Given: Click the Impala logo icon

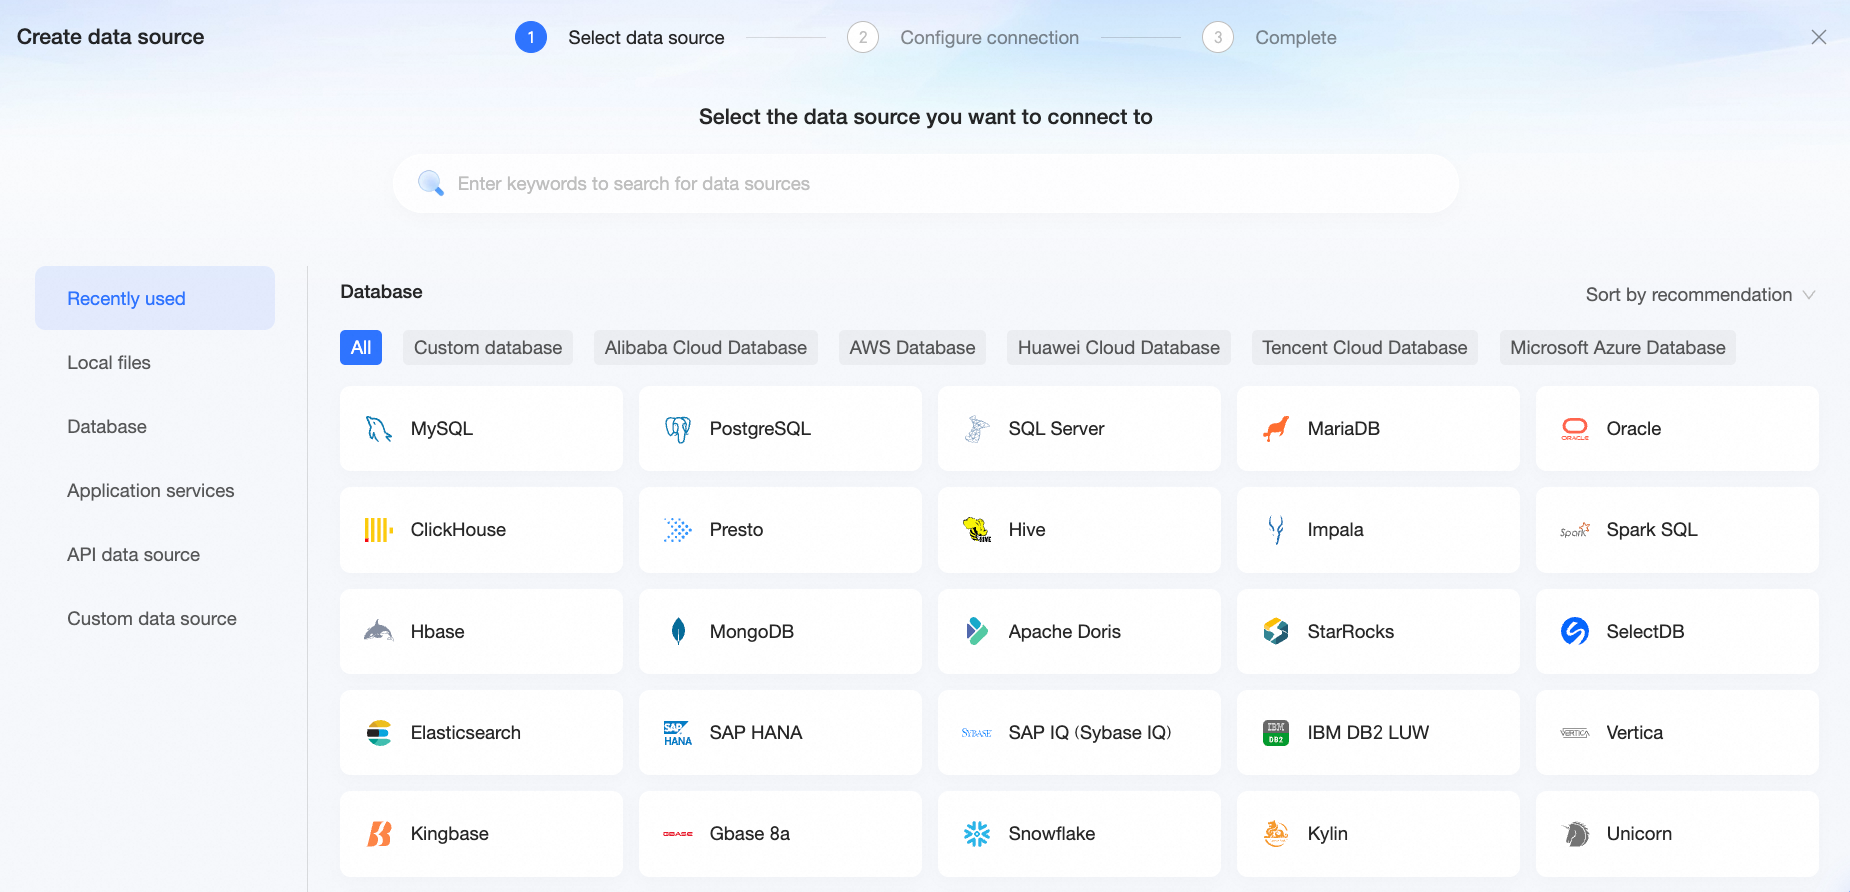Looking at the screenshot, I should (1276, 530).
